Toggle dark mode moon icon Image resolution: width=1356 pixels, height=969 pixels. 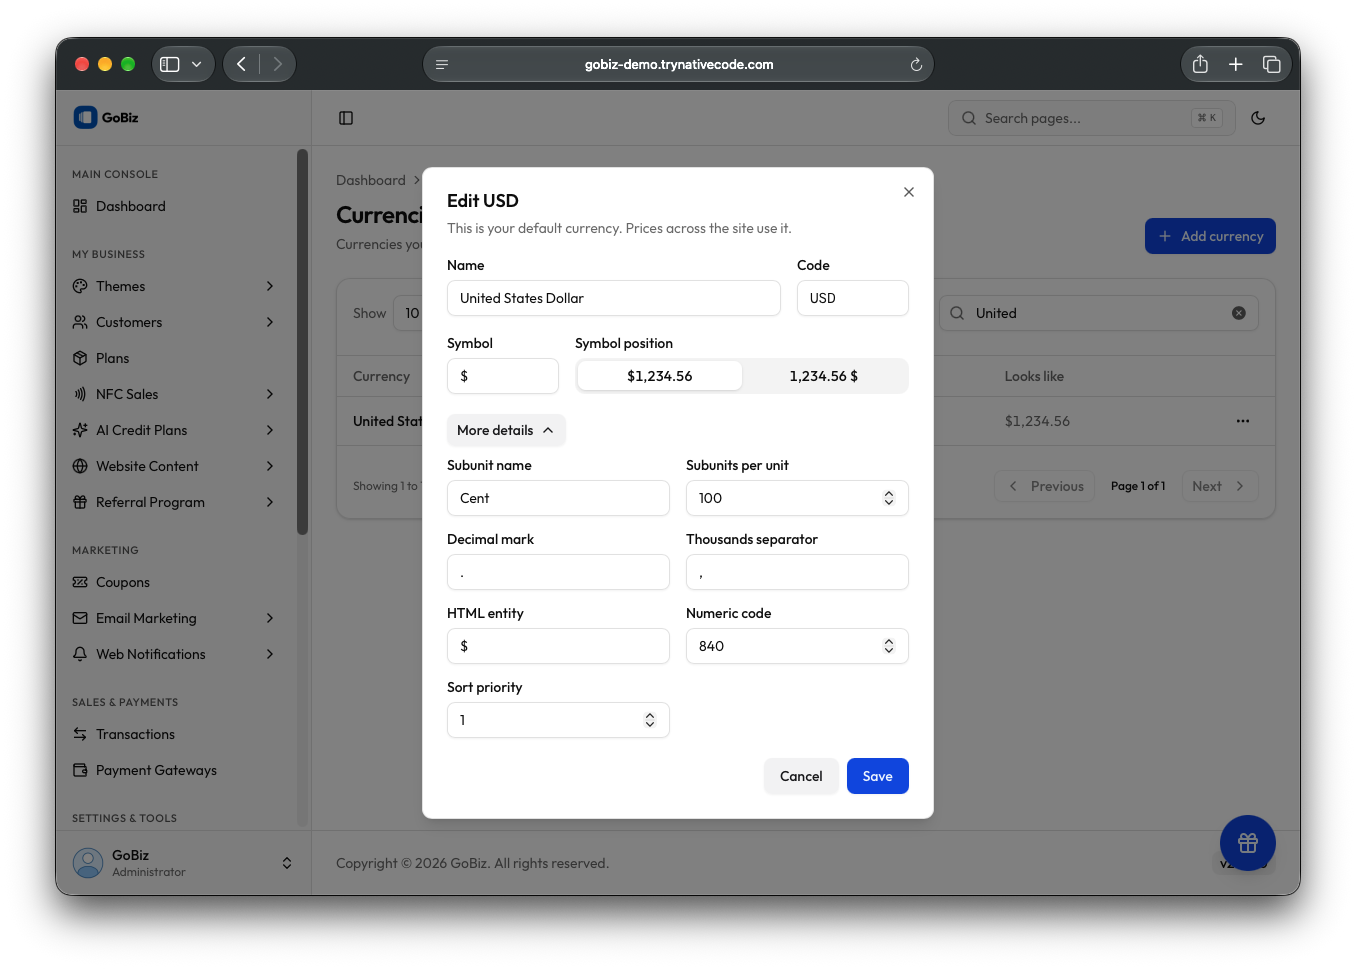1258,118
